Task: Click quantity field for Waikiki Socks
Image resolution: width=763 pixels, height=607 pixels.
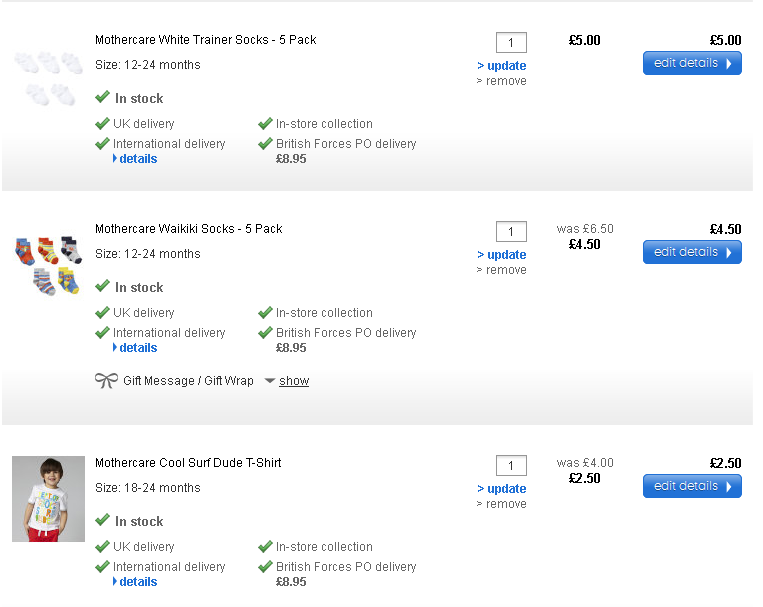Action: (x=511, y=232)
